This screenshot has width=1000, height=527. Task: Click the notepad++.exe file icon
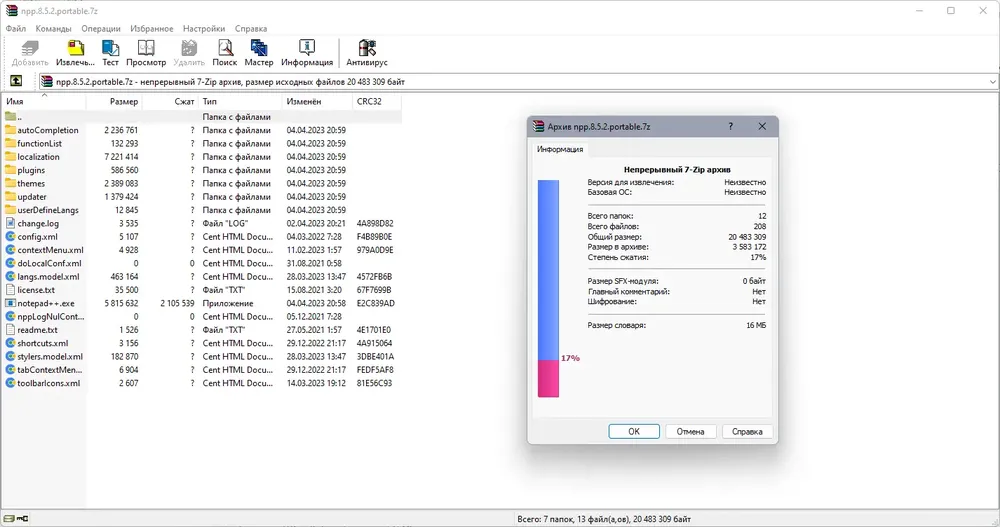pyautogui.click(x=10, y=303)
